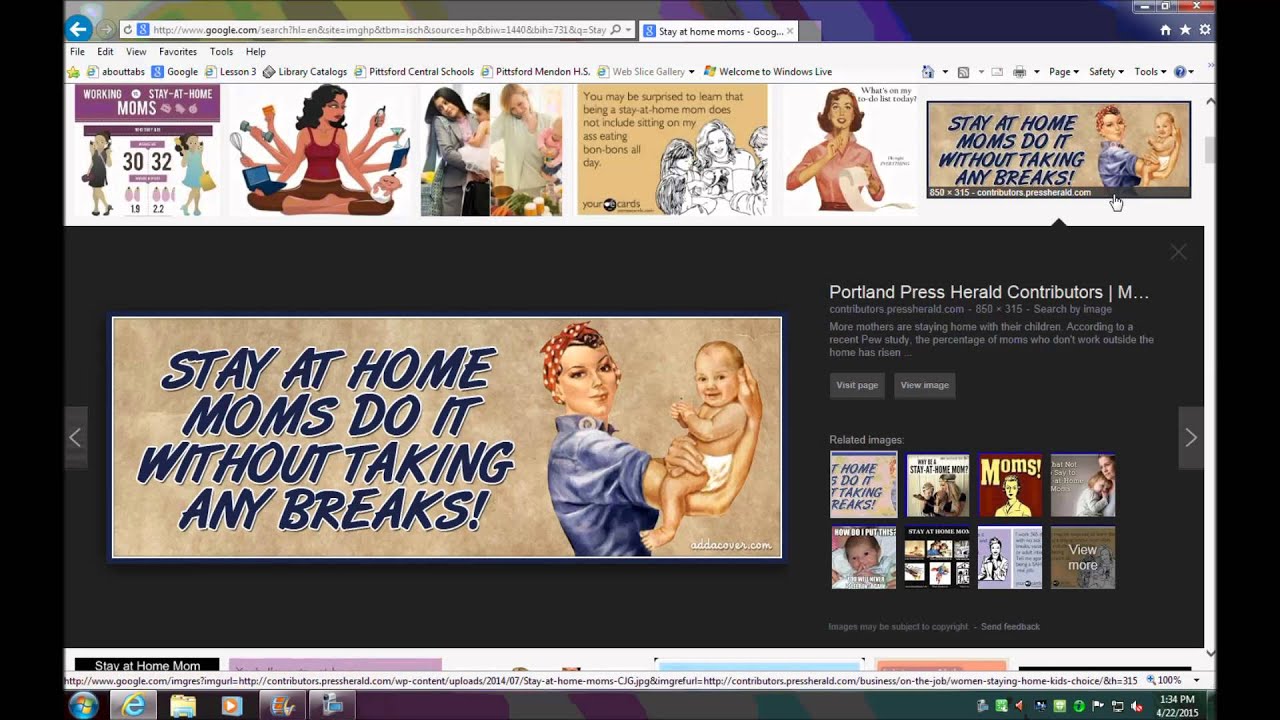Click the vertical scrollbar up arrow
Screen dimensions: 1280x720
tap(1210, 101)
